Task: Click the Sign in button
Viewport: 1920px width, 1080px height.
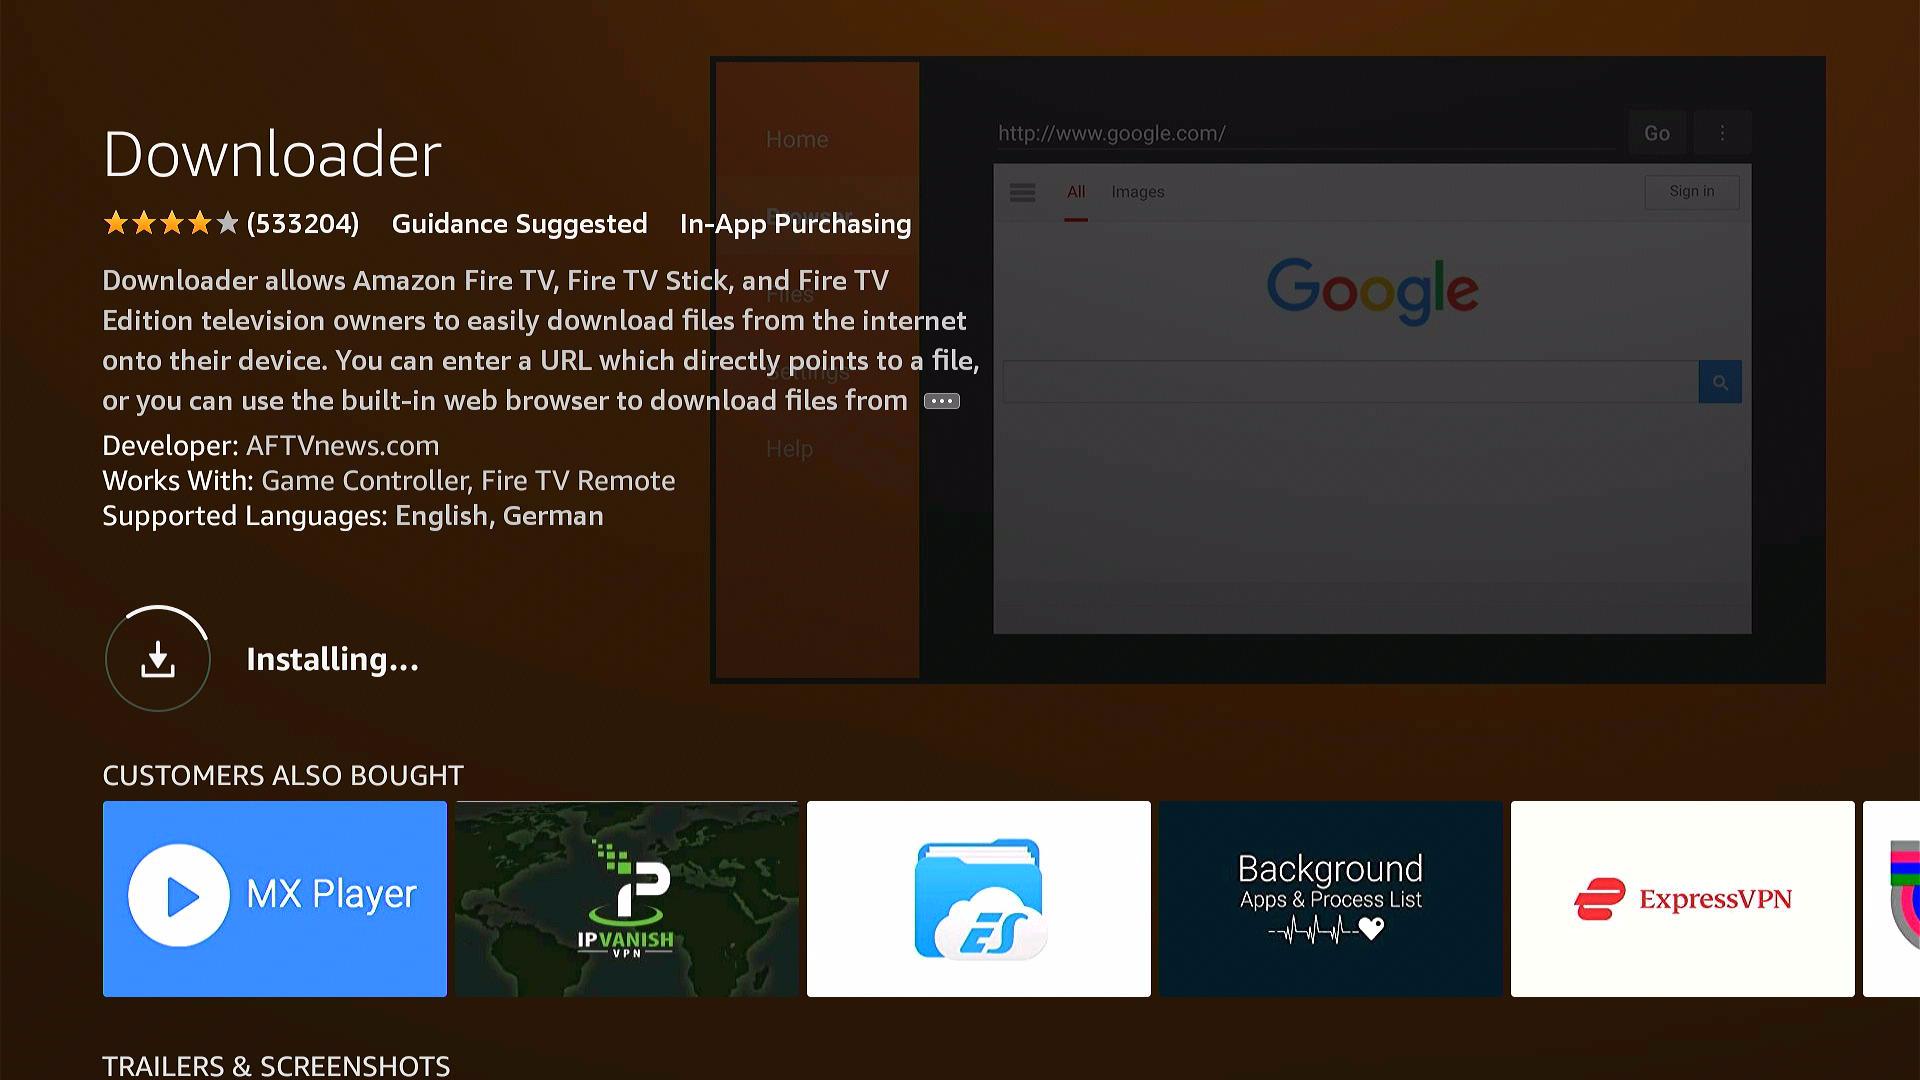Action: click(1691, 192)
